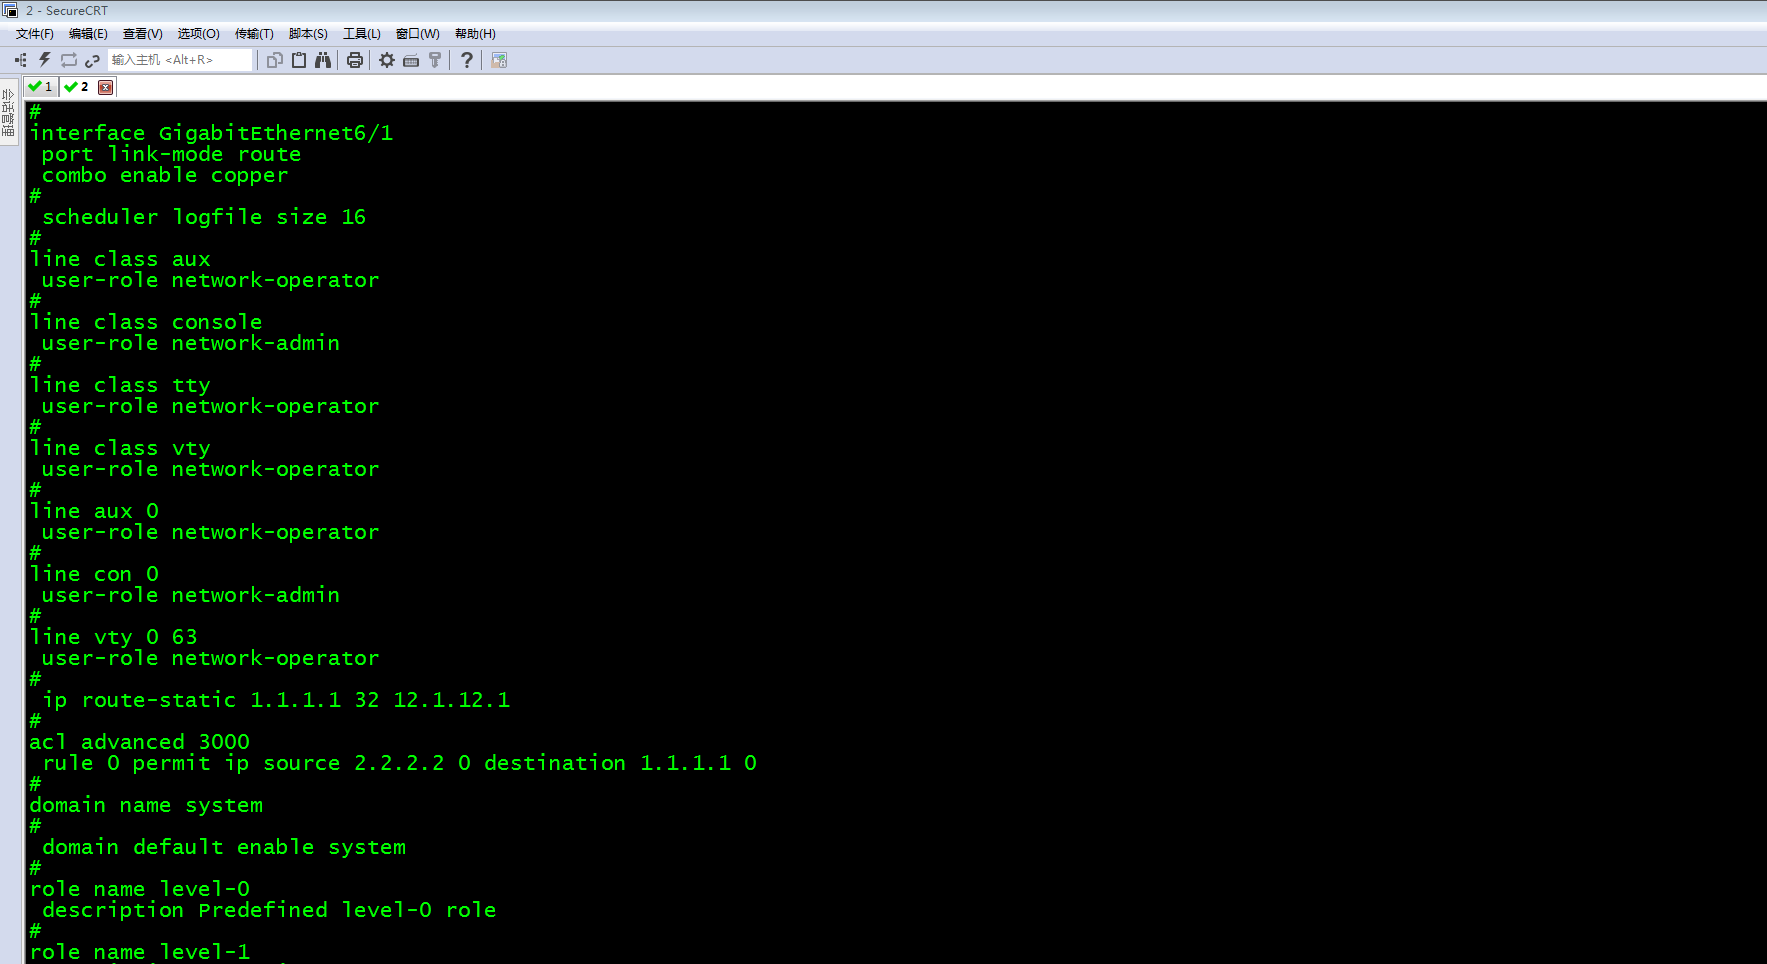Open the 窗口(W) menu
The height and width of the screenshot is (964, 1767).
418,34
